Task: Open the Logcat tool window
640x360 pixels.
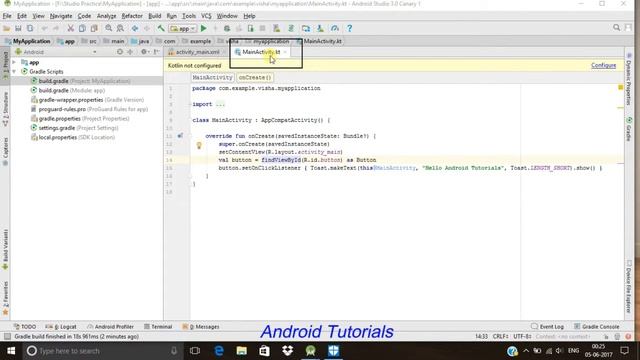Action: 61,327
